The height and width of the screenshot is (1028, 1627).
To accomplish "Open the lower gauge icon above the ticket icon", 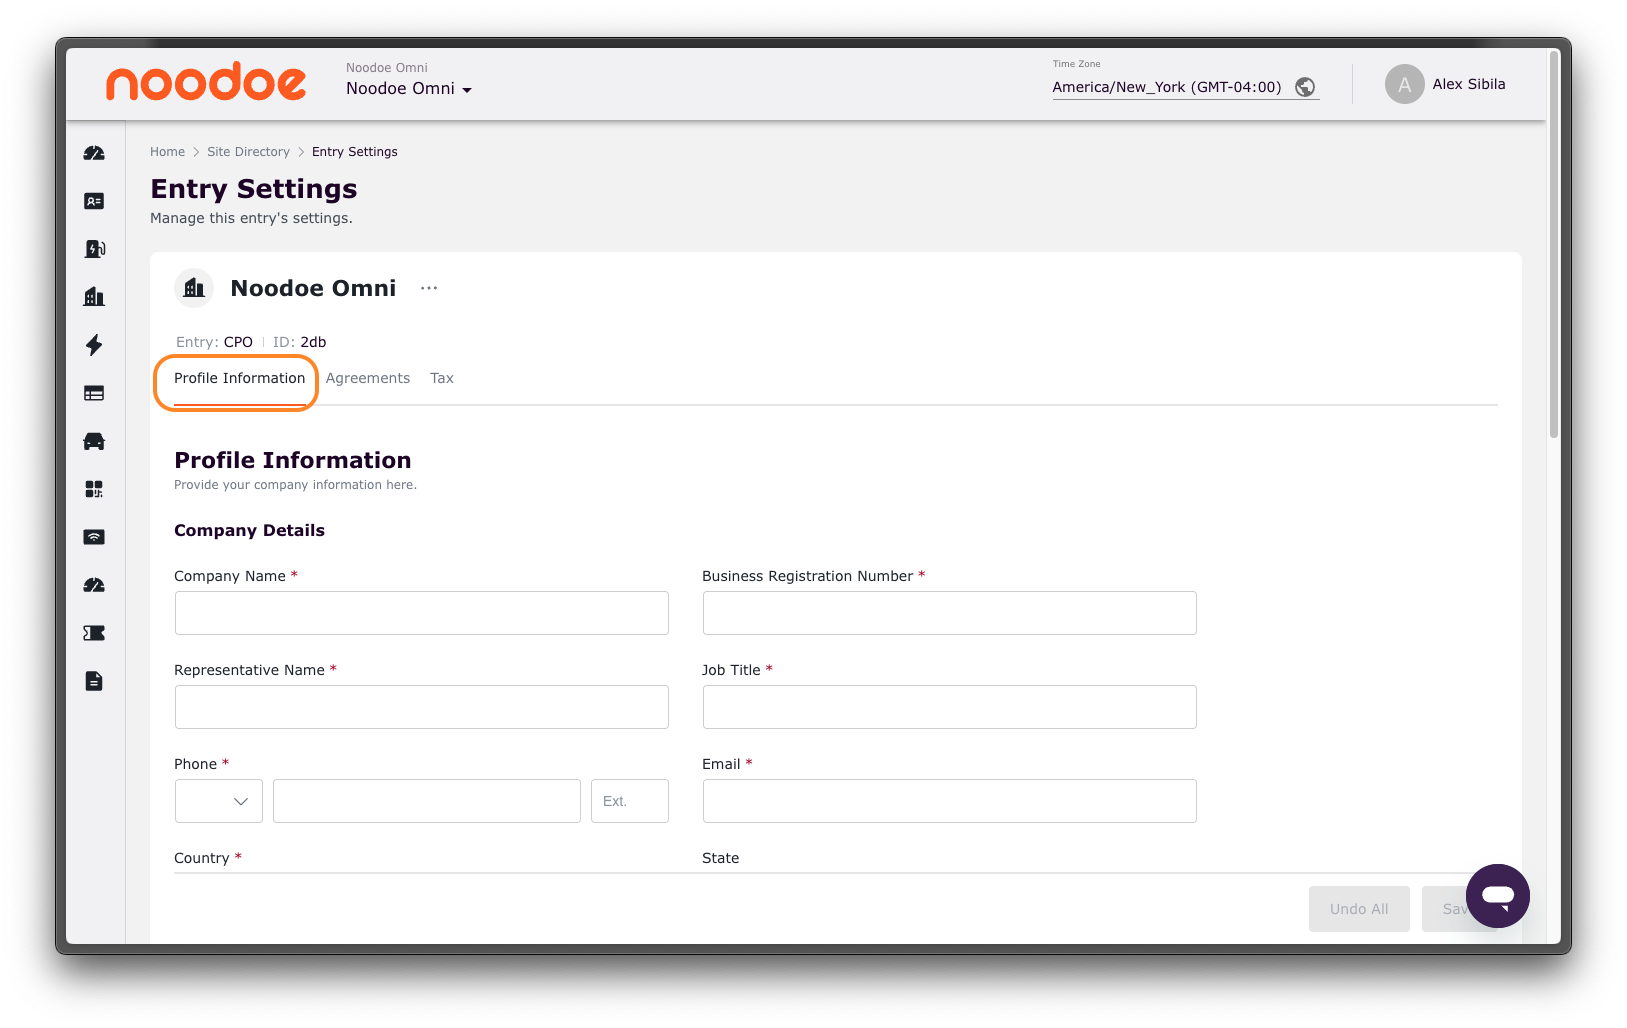I will [x=94, y=585].
